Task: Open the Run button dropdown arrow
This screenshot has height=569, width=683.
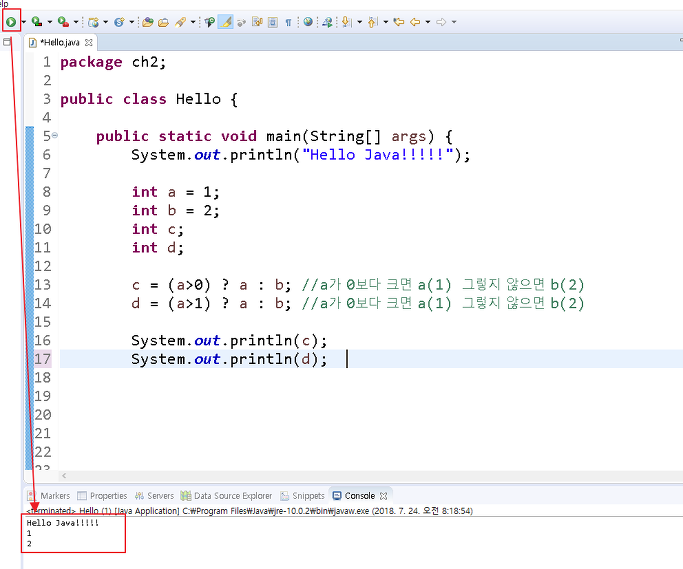Action: tap(24, 21)
